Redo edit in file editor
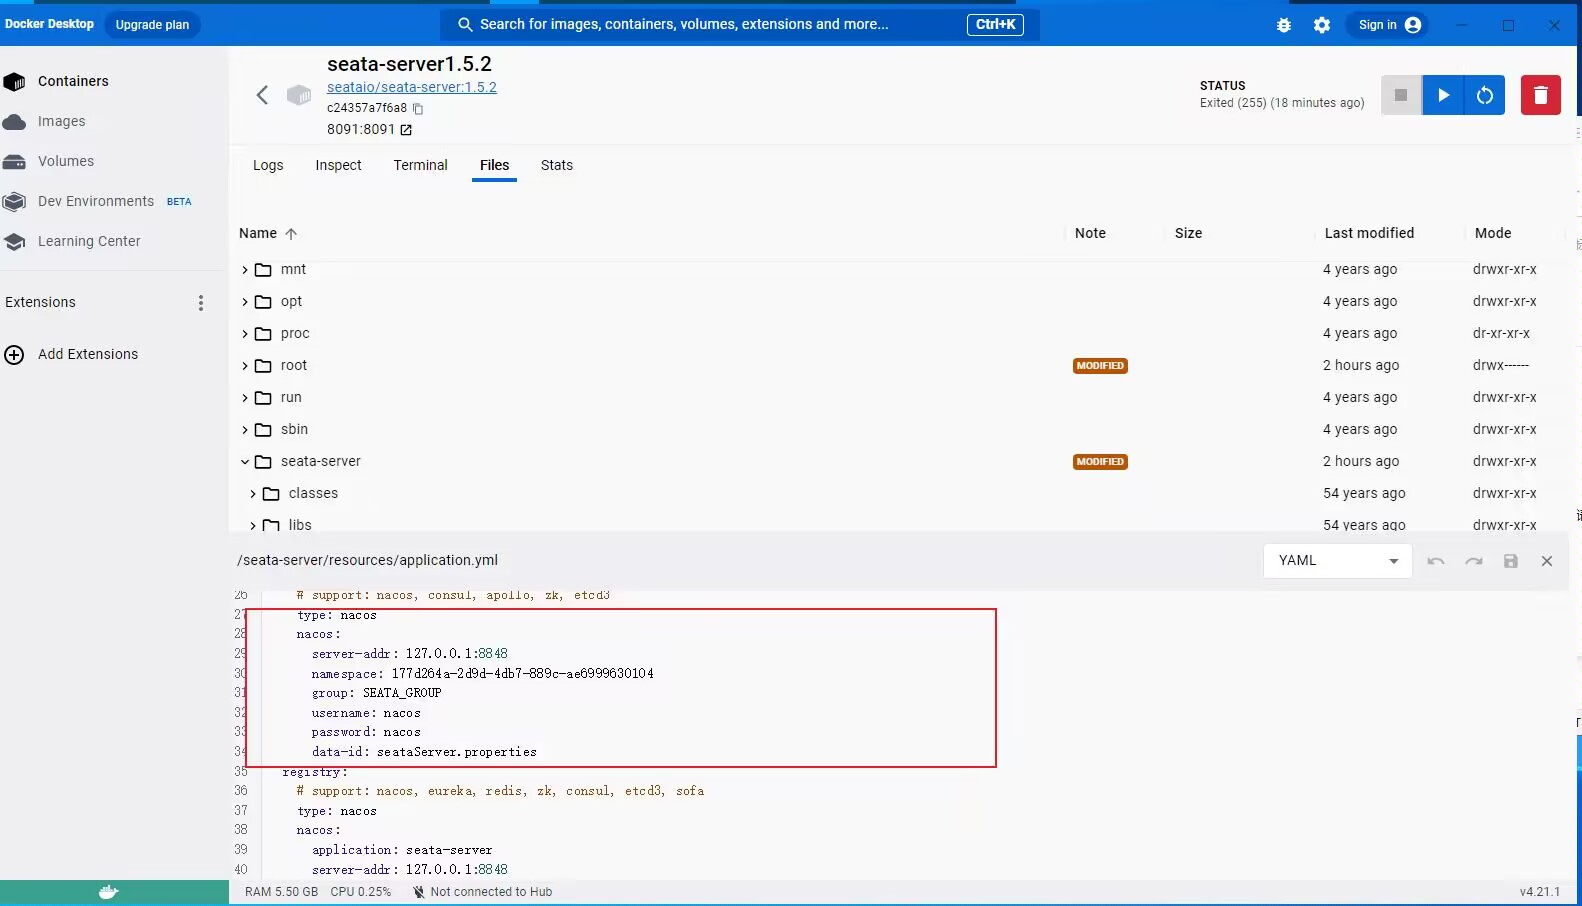The image size is (1582, 906). (1474, 561)
